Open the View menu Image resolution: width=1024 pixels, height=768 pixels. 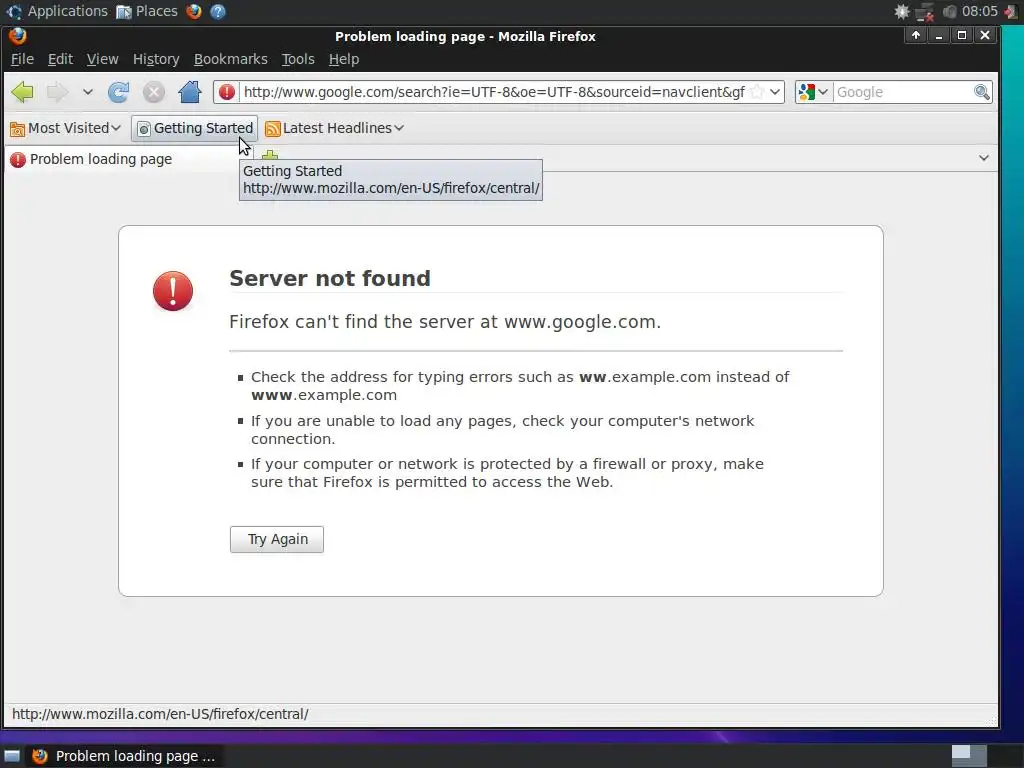click(x=103, y=59)
